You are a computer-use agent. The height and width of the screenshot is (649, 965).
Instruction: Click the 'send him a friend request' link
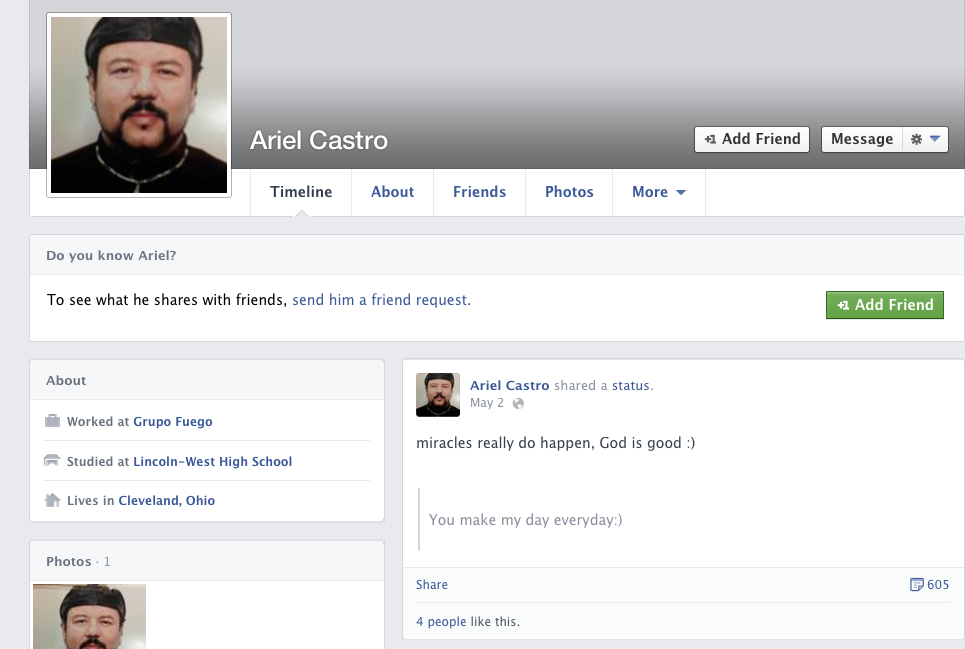click(381, 300)
